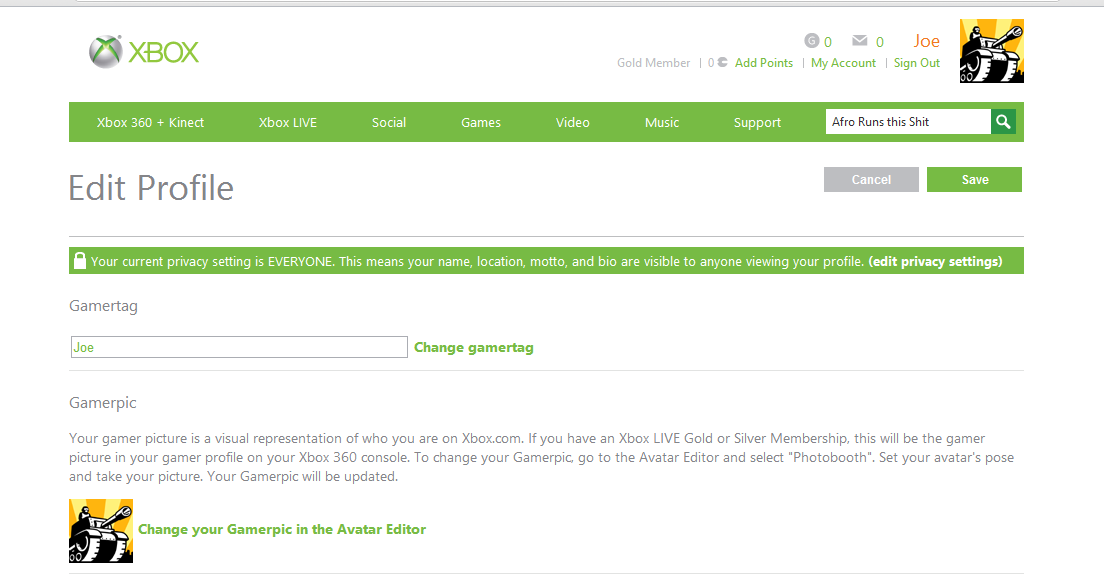Click the Microsoft Points coin icon
Viewport: 1104px width, 575px height.
722,63
